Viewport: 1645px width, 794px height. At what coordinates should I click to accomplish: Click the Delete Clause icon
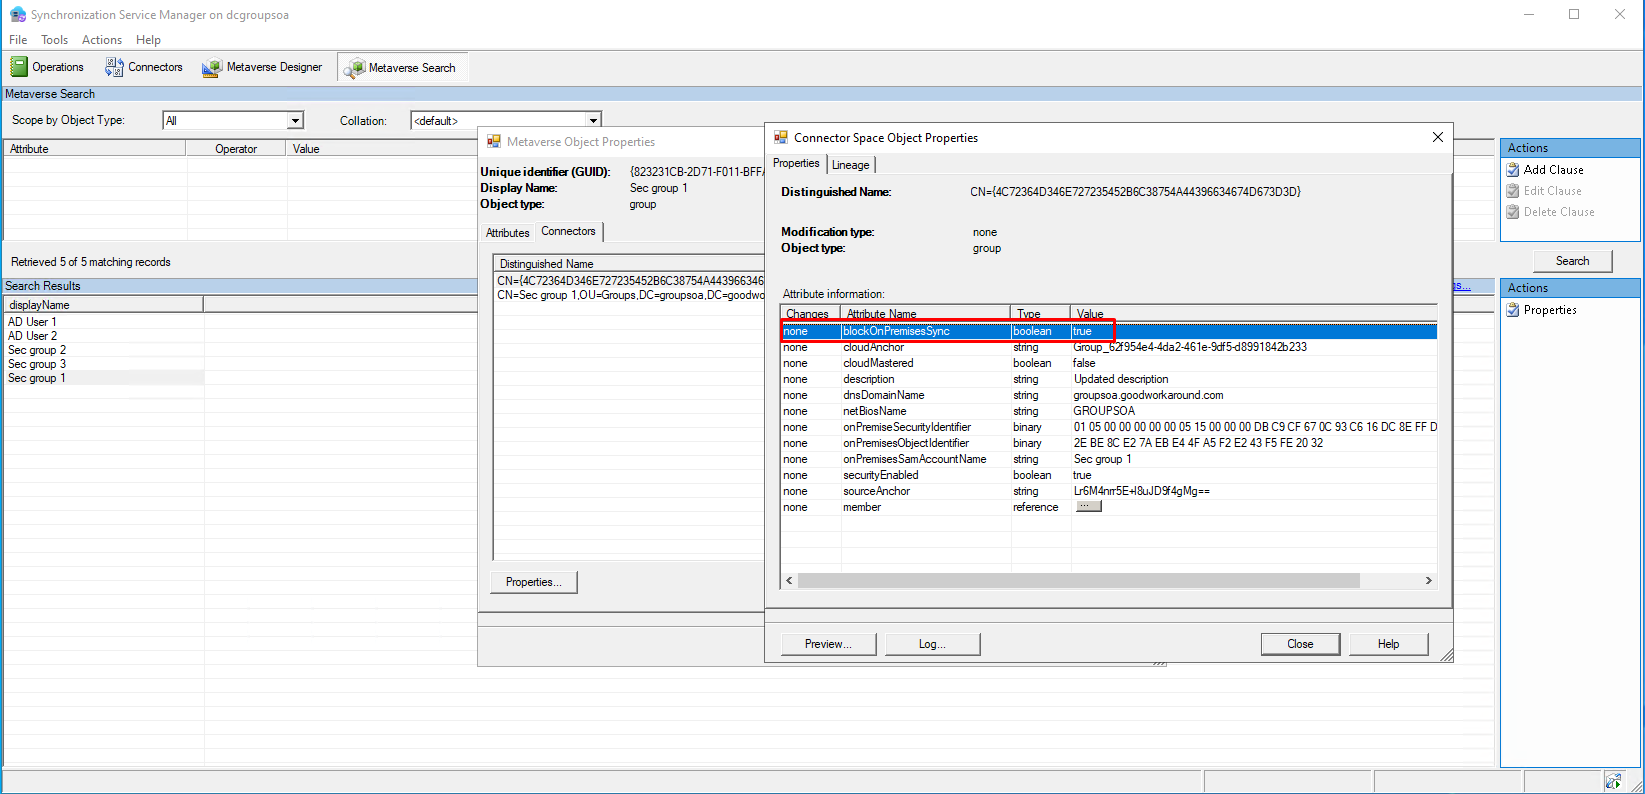click(1513, 212)
